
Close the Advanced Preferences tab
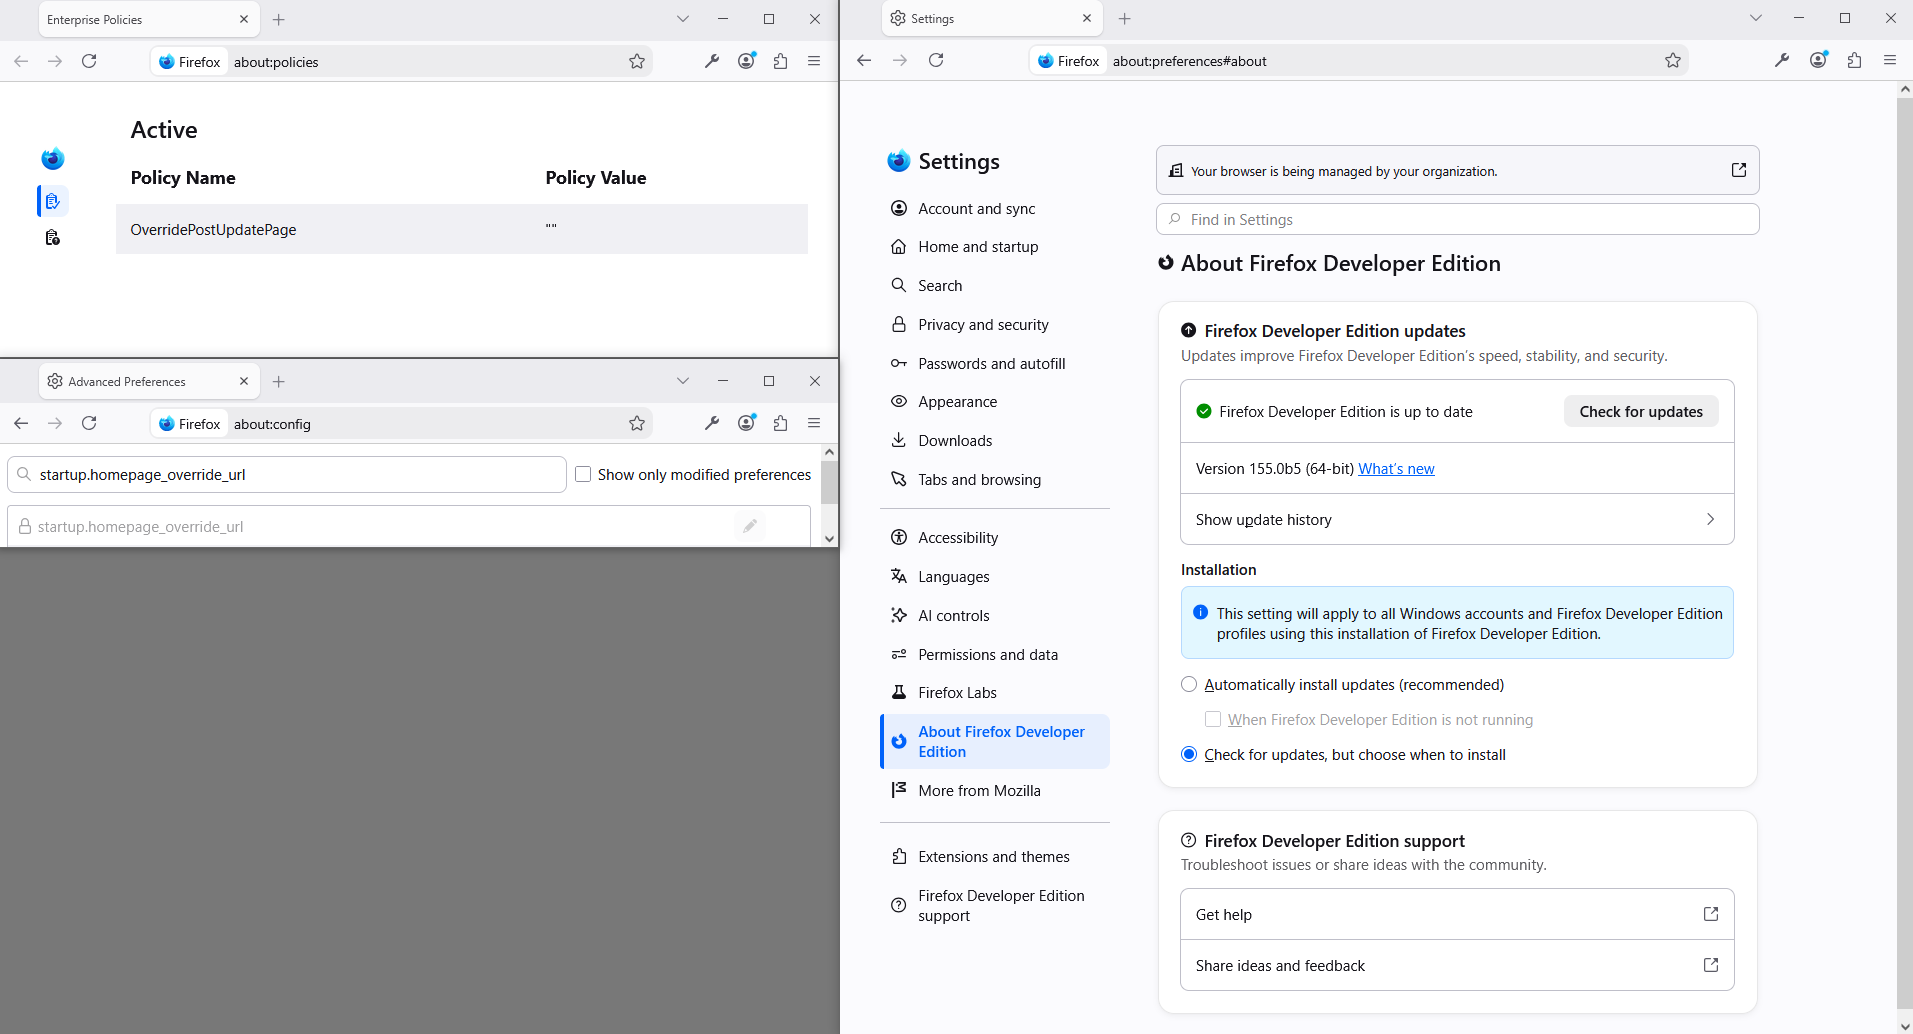coord(244,381)
